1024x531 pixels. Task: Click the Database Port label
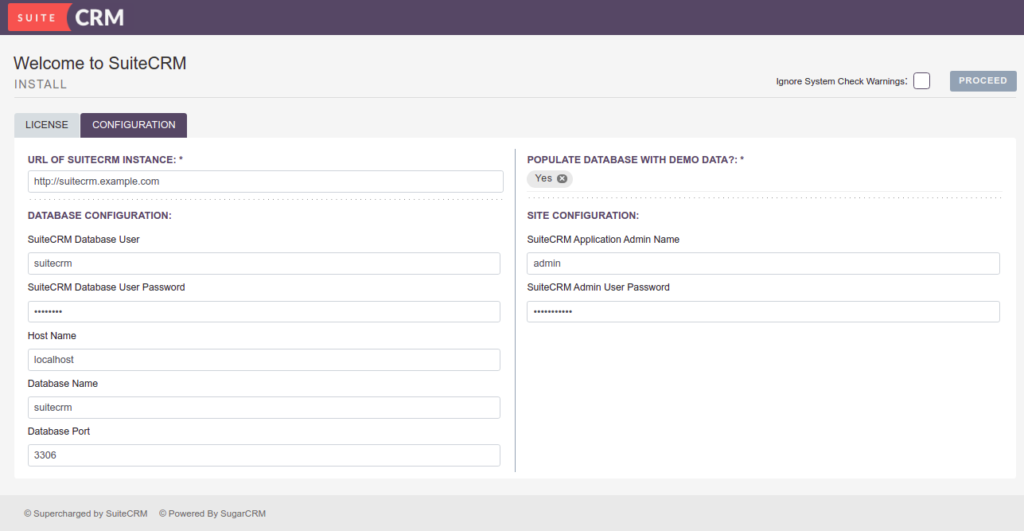(x=59, y=431)
